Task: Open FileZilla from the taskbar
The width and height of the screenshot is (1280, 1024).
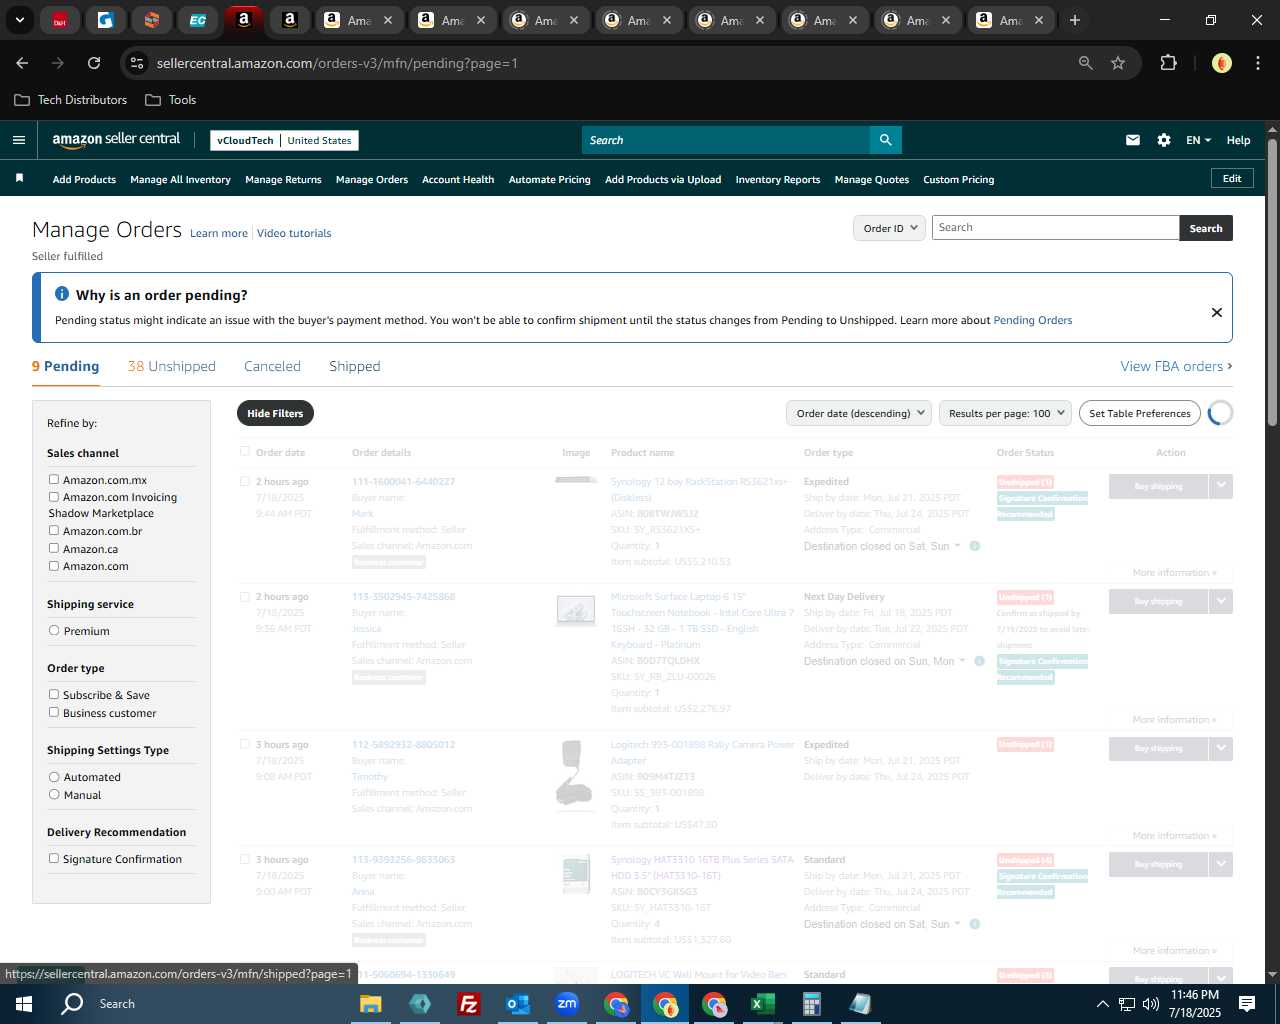Action: [x=468, y=1004]
